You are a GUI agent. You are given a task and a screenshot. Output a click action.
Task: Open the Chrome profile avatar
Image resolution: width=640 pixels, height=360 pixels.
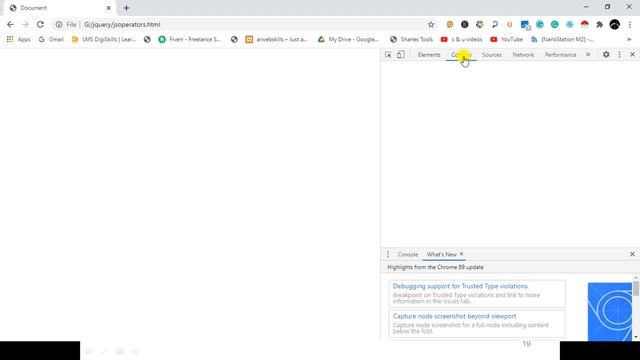click(x=615, y=24)
